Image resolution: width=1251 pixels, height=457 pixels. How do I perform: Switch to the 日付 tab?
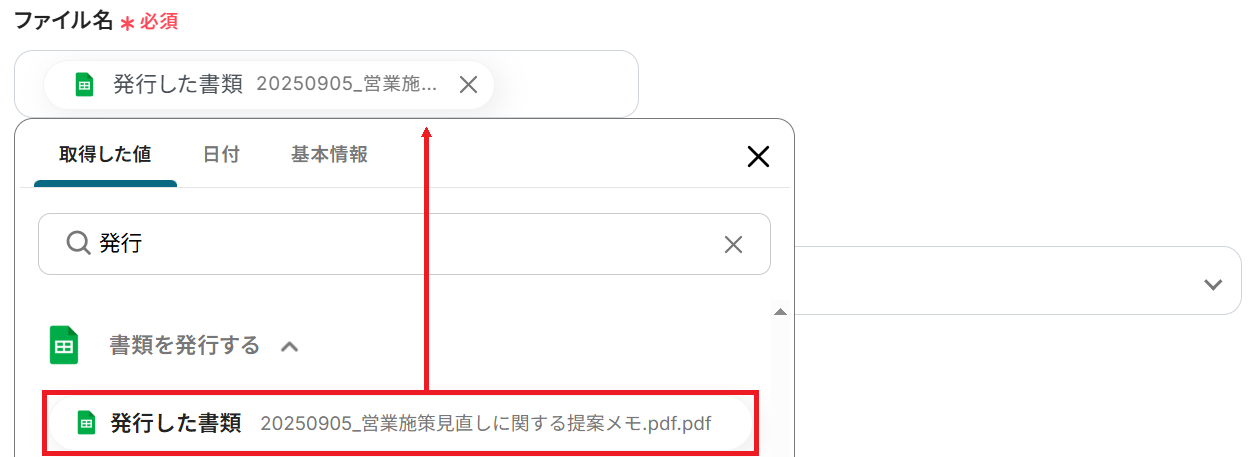coord(221,155)
